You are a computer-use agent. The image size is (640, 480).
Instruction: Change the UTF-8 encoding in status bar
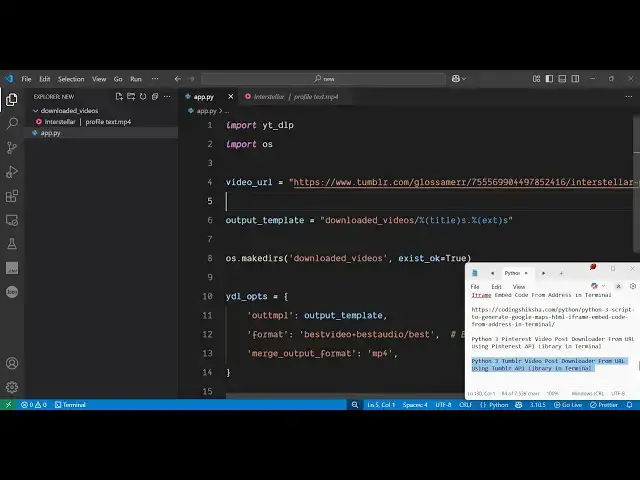443,405
